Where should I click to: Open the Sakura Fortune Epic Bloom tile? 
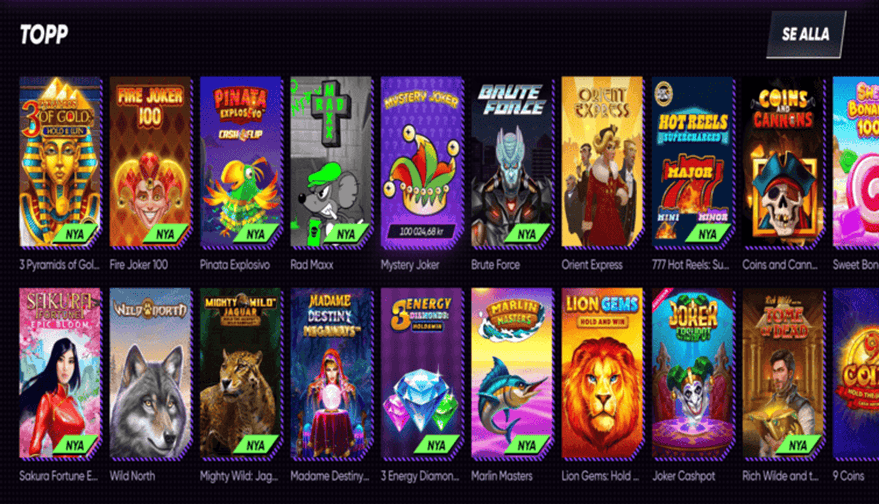pos(60,373)
